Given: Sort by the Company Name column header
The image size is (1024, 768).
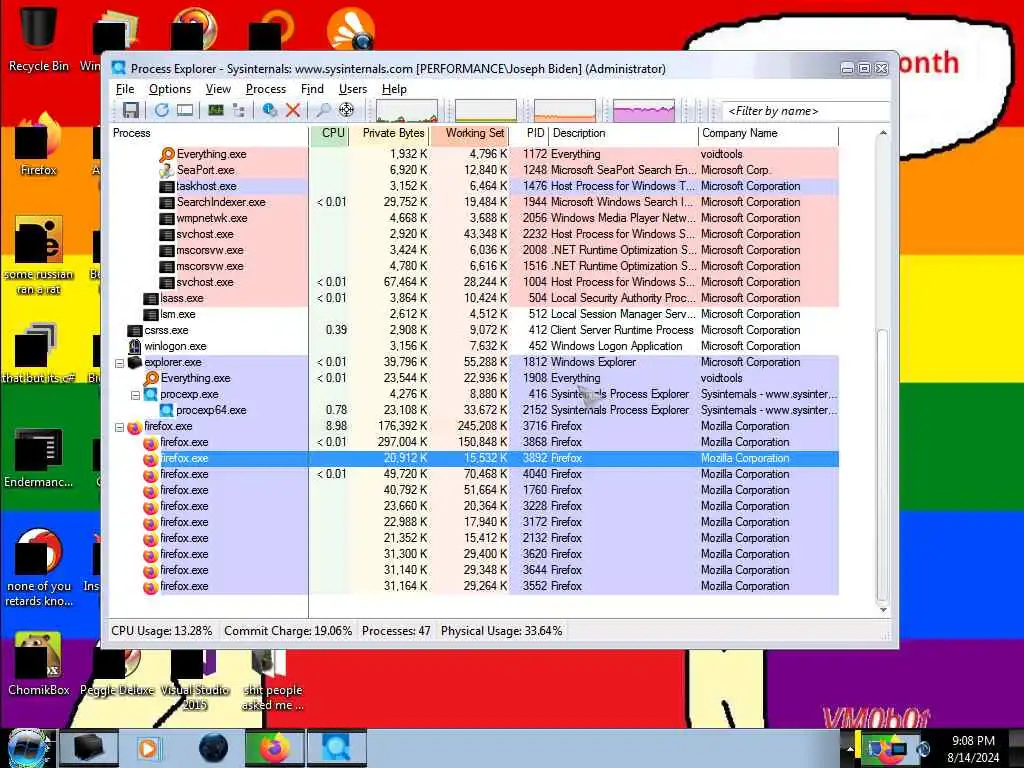Looking at the screenshot, I should [769, 133].
